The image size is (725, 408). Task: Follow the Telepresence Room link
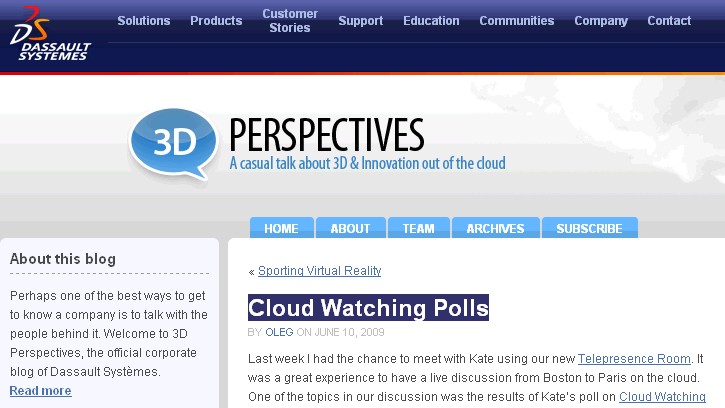coord(634,359)
